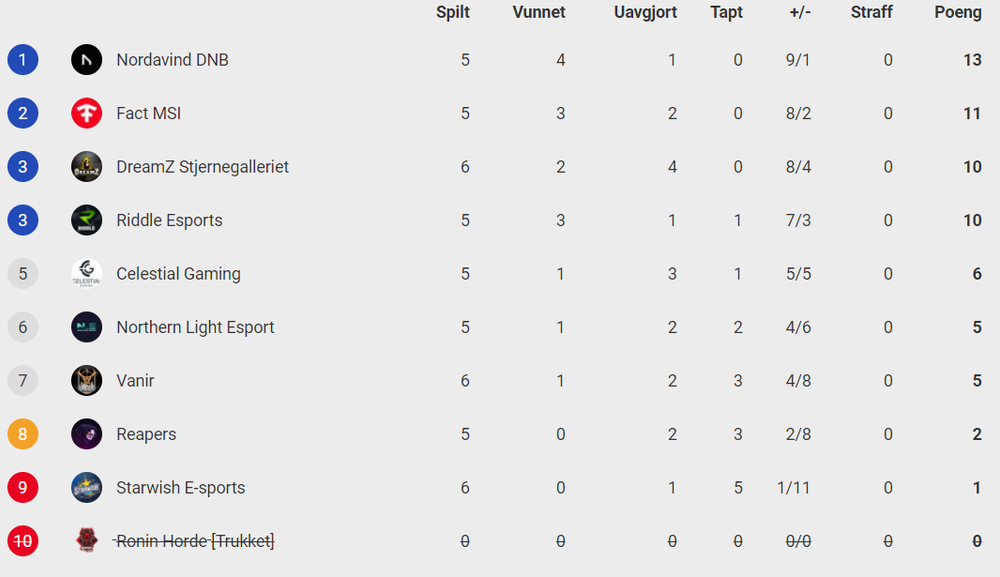
Task: Open the struck-through Ronin Horde [Trukket] entry
Action: [194, 541]
